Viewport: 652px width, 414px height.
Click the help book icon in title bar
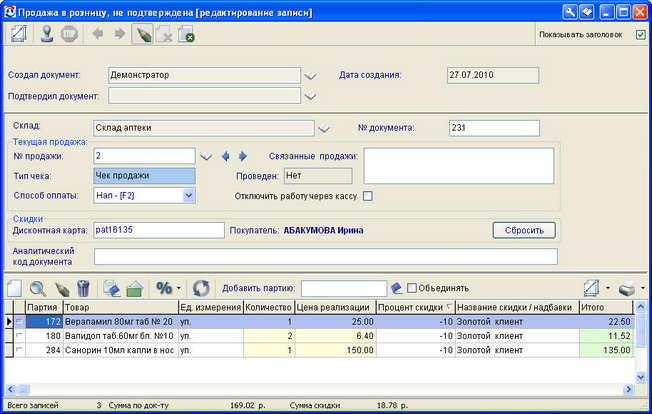[587, 12]
